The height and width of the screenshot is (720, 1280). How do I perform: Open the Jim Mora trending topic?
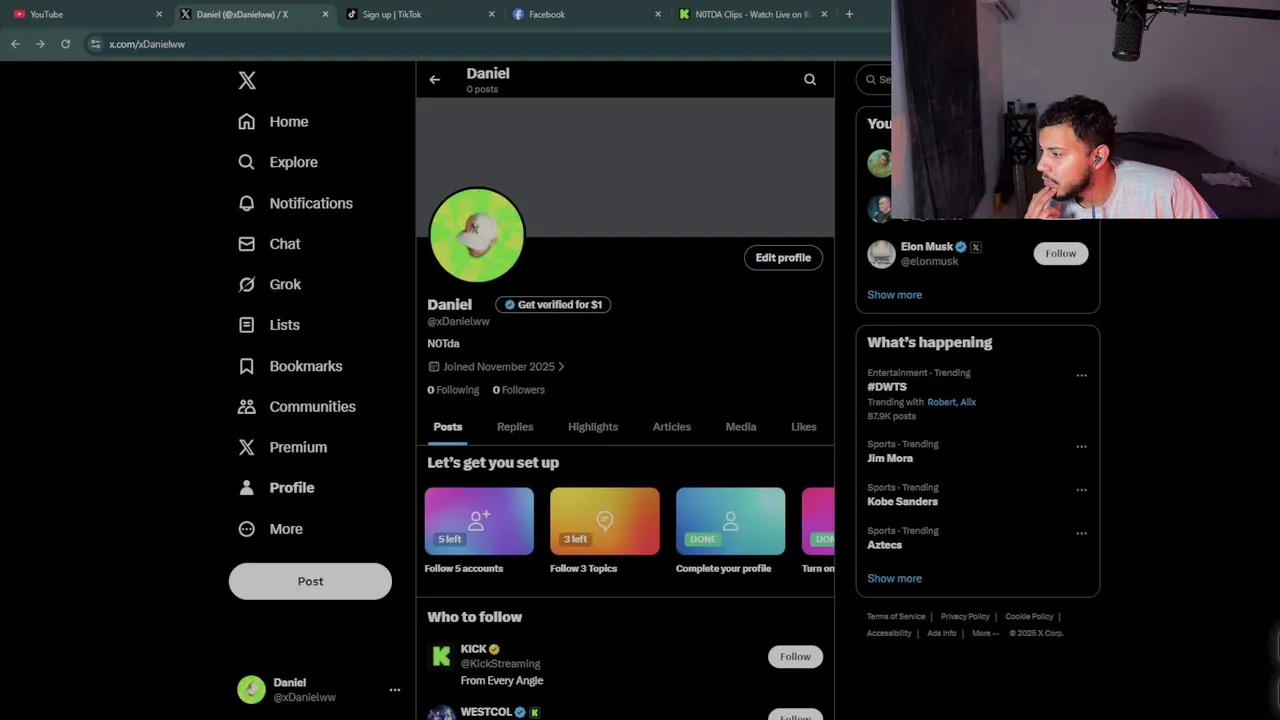[x=890, y=458]
